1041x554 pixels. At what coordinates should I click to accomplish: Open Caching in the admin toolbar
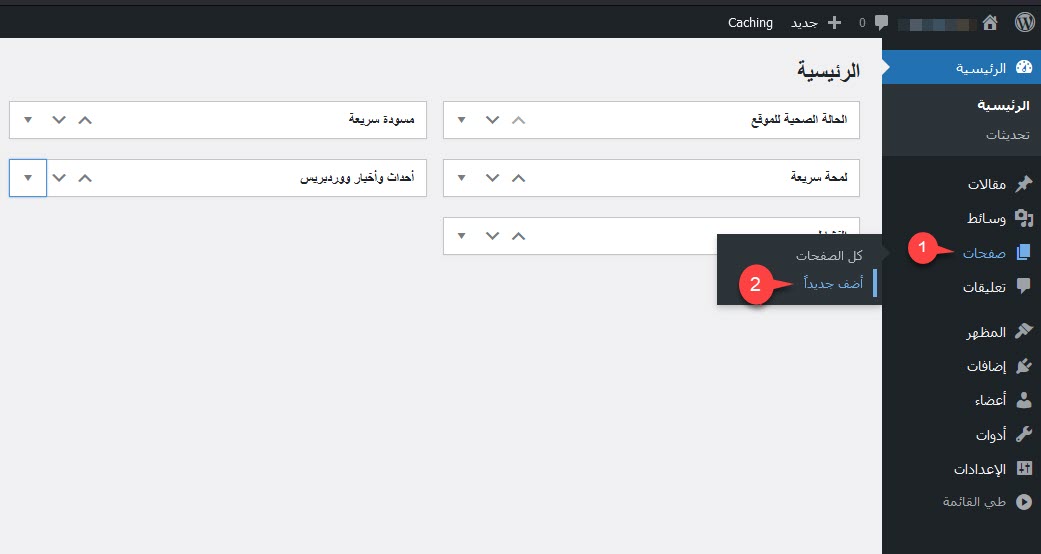(x=750, y=22)
